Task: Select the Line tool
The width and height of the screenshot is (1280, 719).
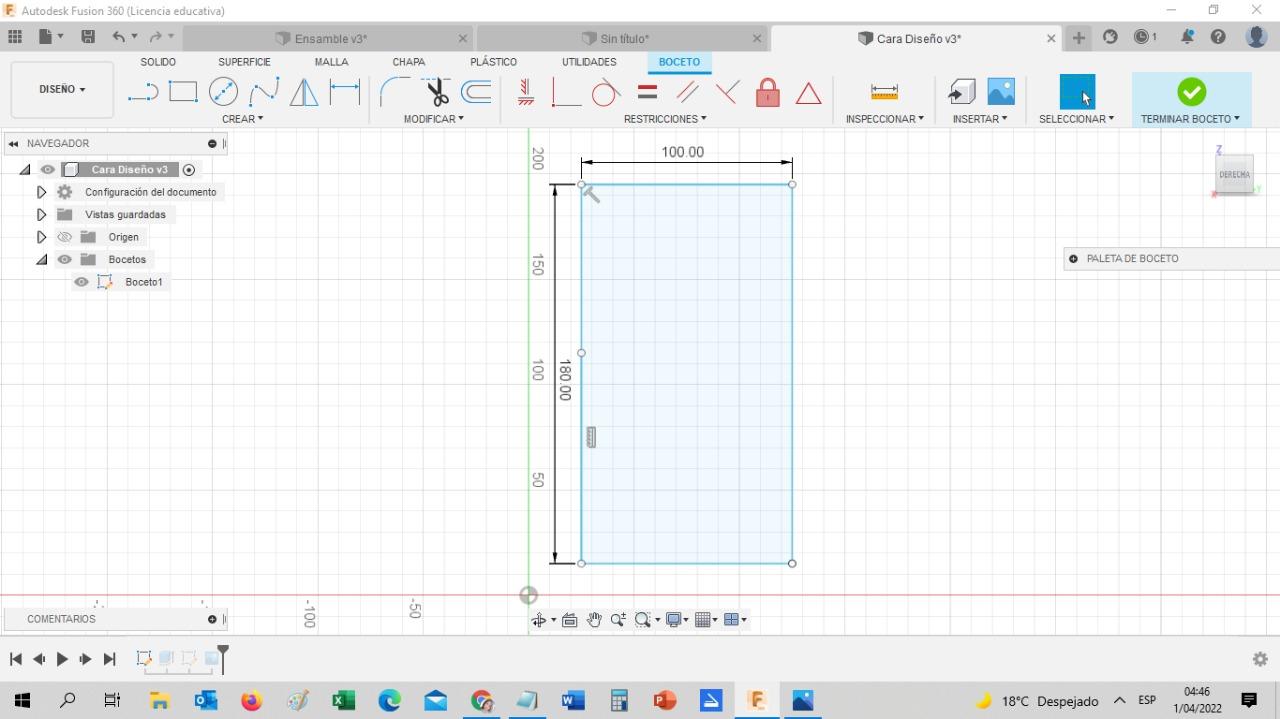Action: coord(143,93)
